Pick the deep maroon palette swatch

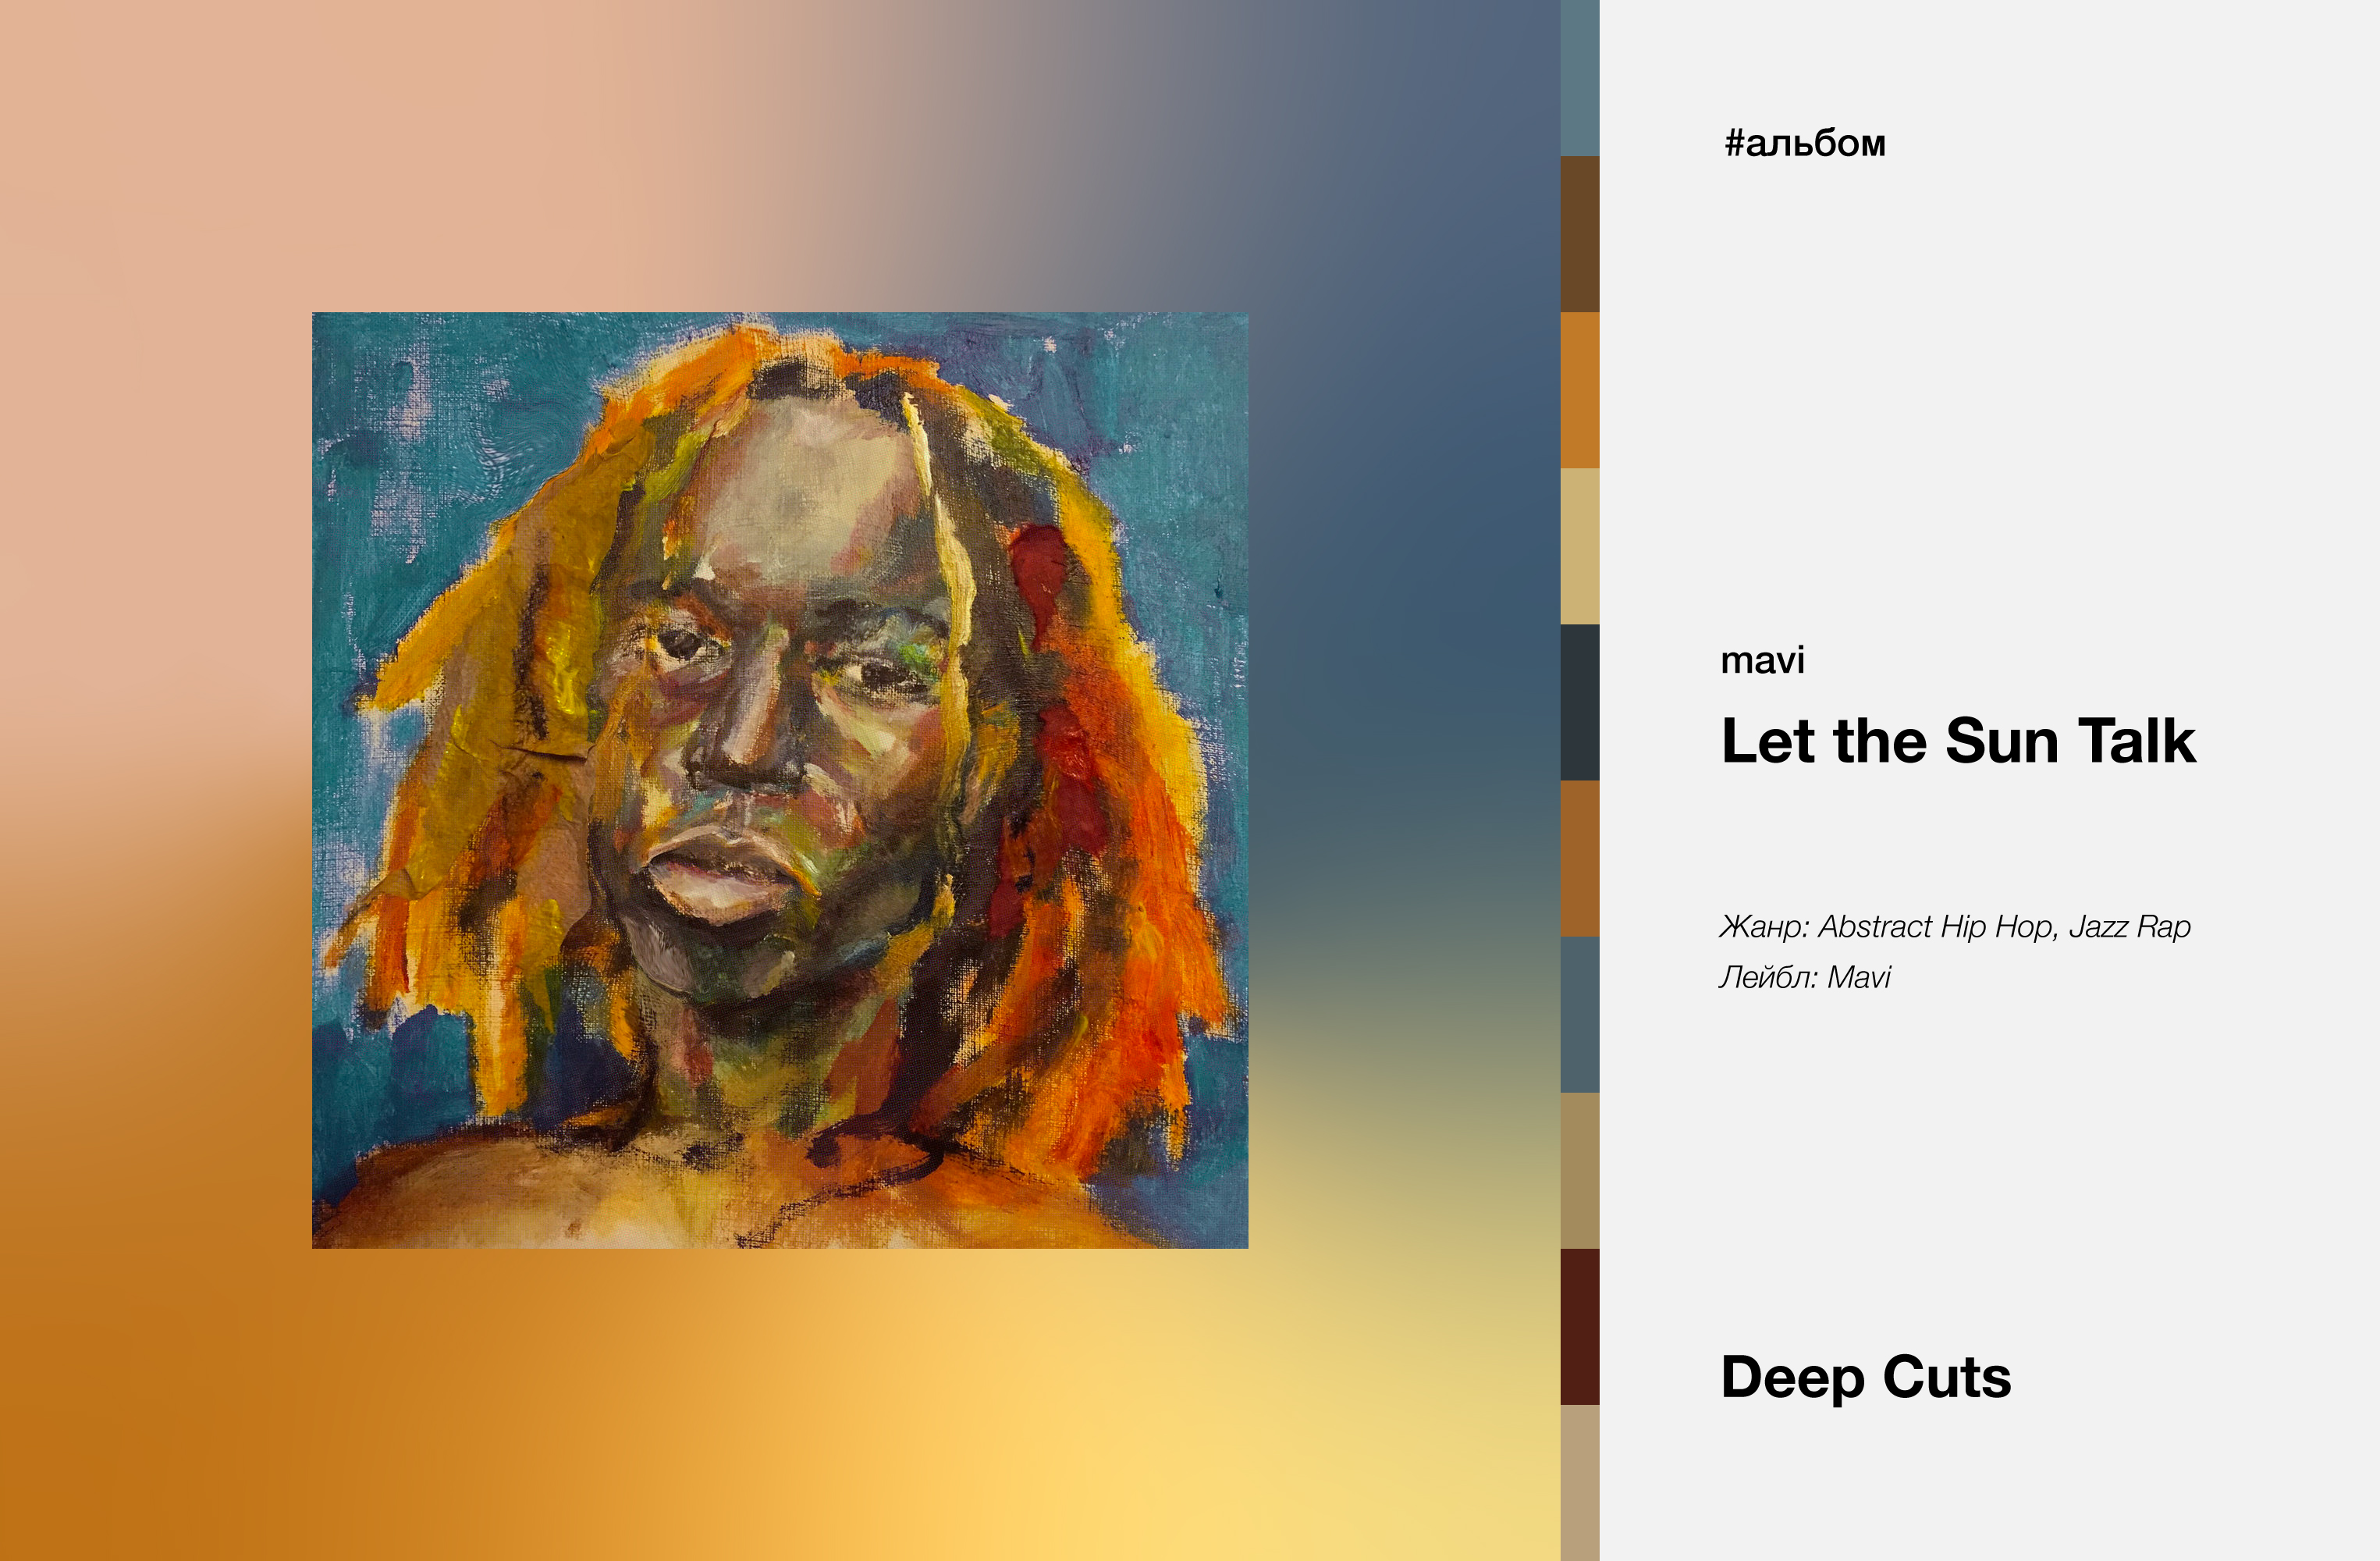click(x=1580, y=1326)
